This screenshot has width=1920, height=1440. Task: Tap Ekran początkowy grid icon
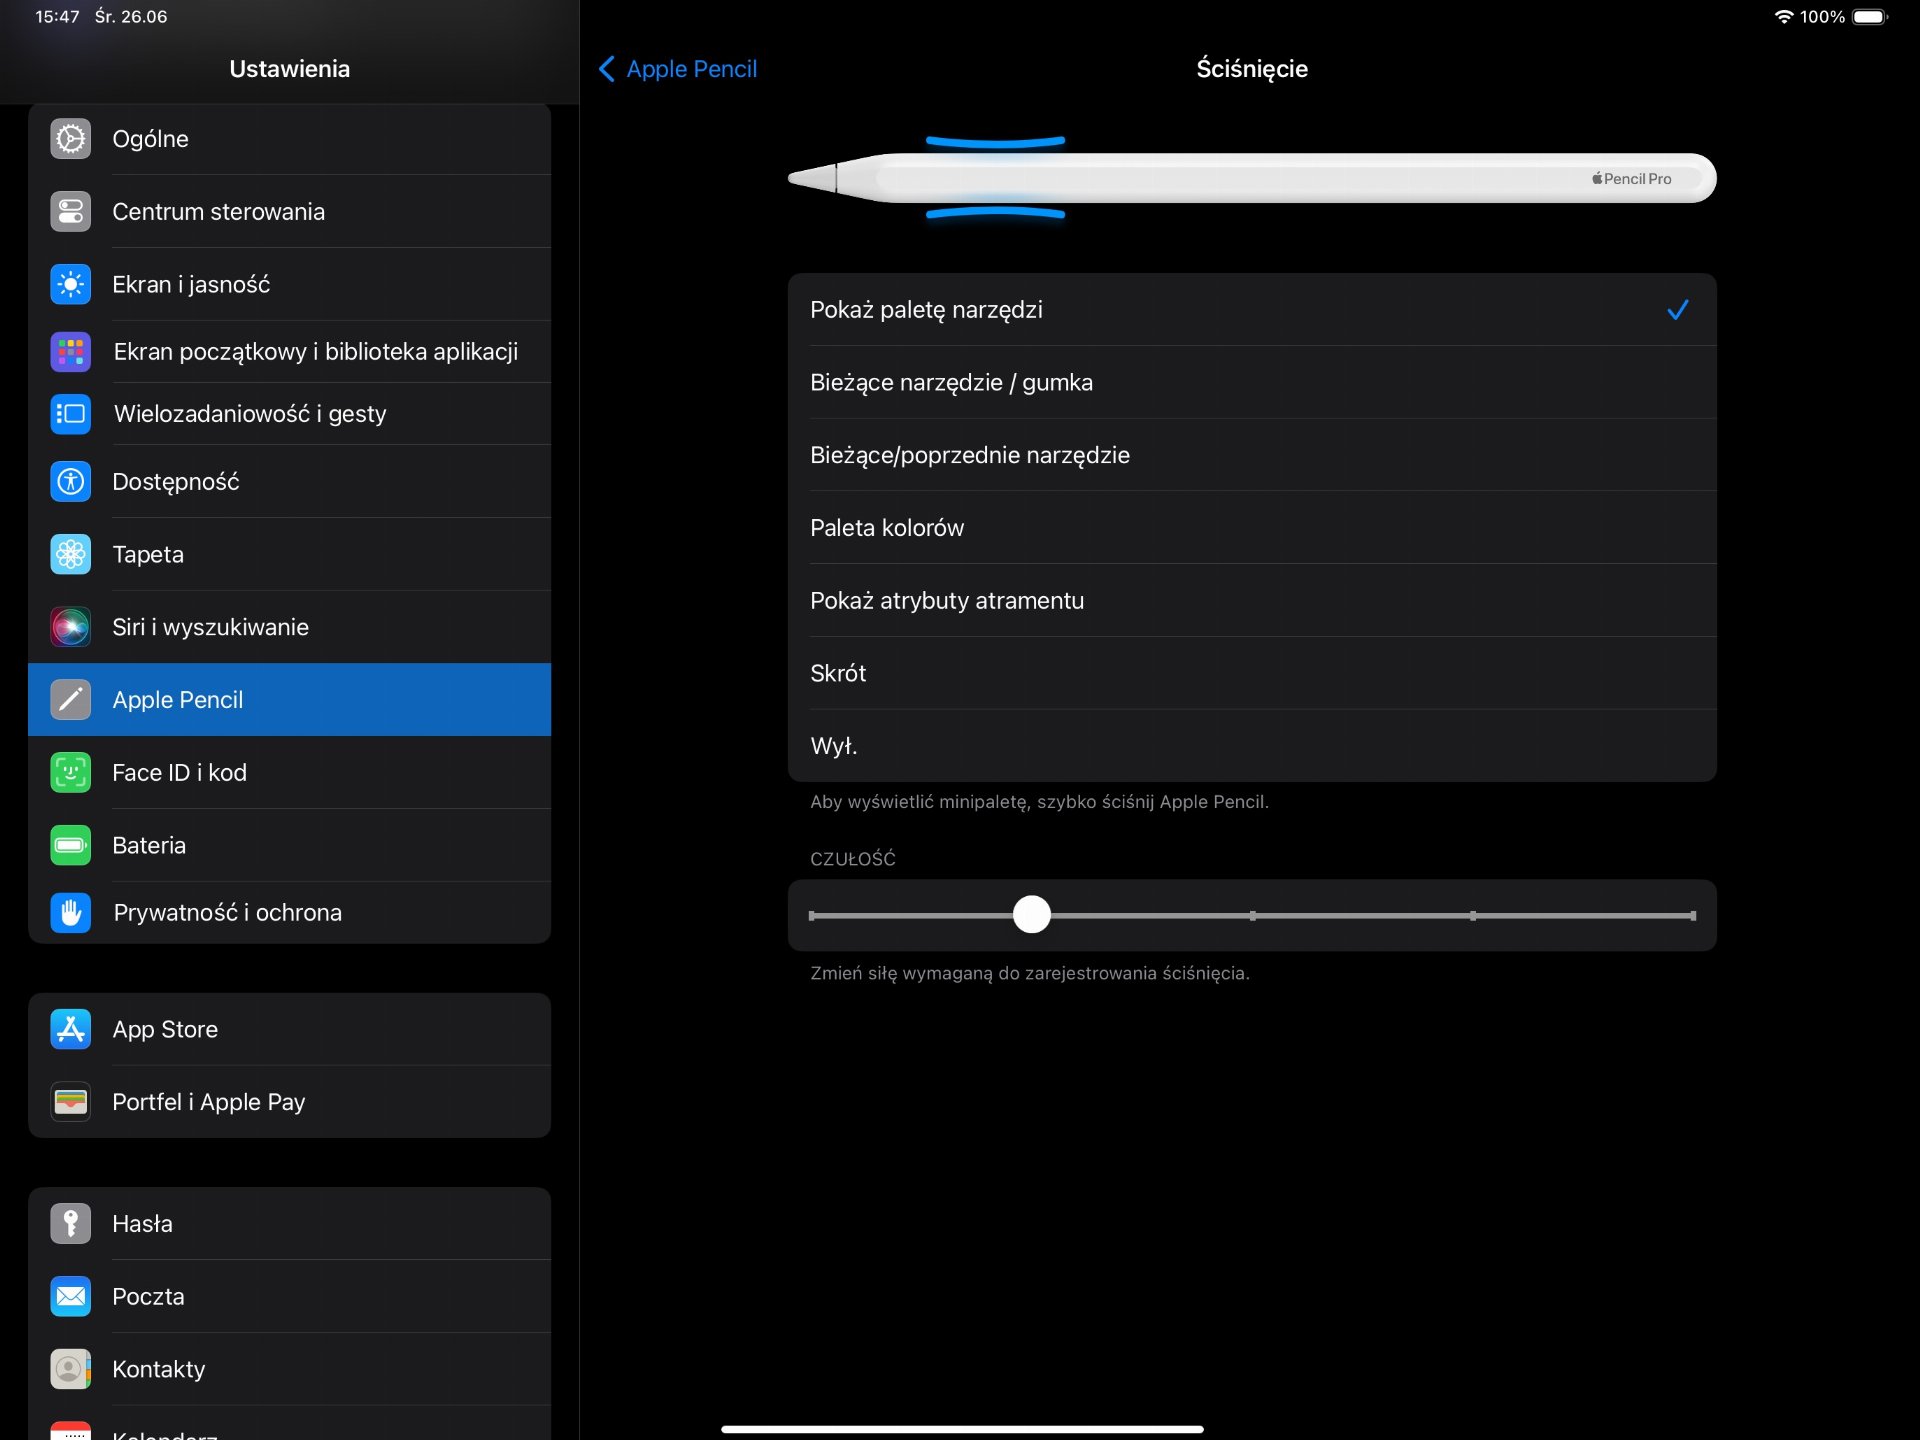70,352
